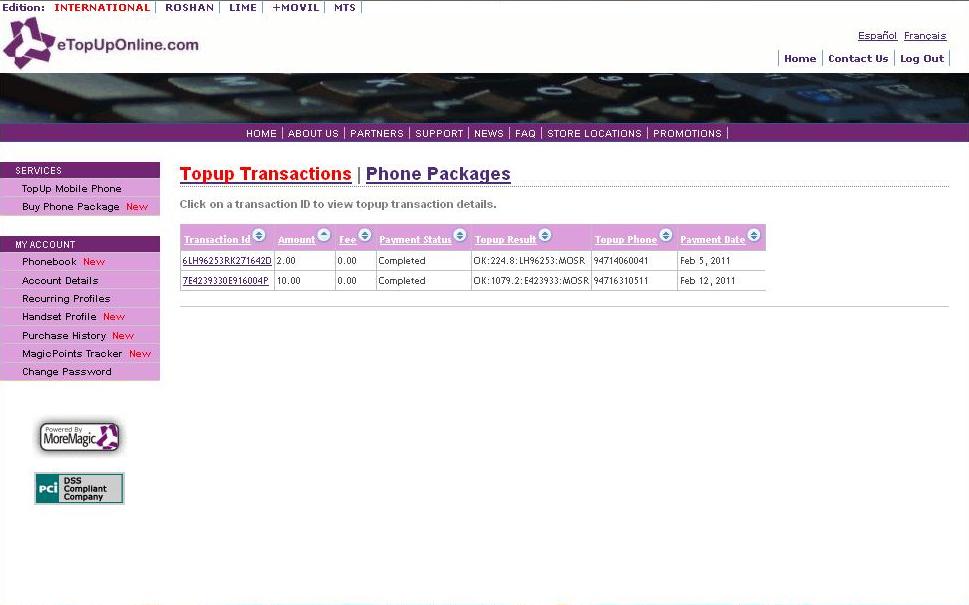Sort Topup Phone column via arrow icon
Screen dimensions: 969x605
tap(666, 235)
